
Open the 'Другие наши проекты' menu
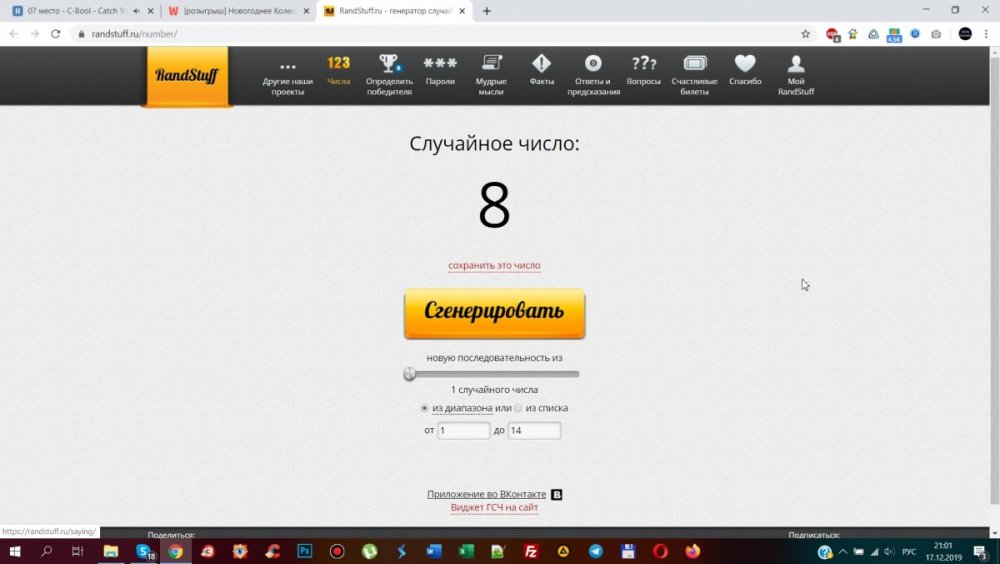pyautogui.click(x=288, y=76)
